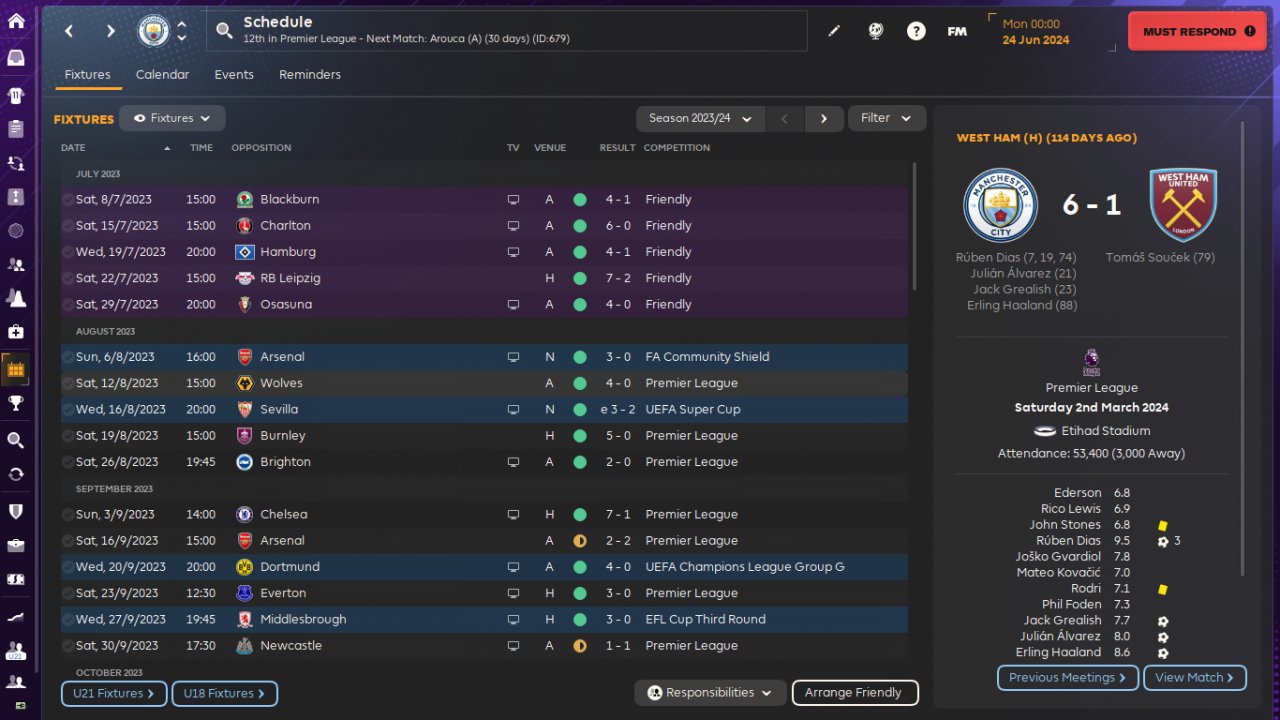Open the Fixtures view dropdown

[172, 118]
